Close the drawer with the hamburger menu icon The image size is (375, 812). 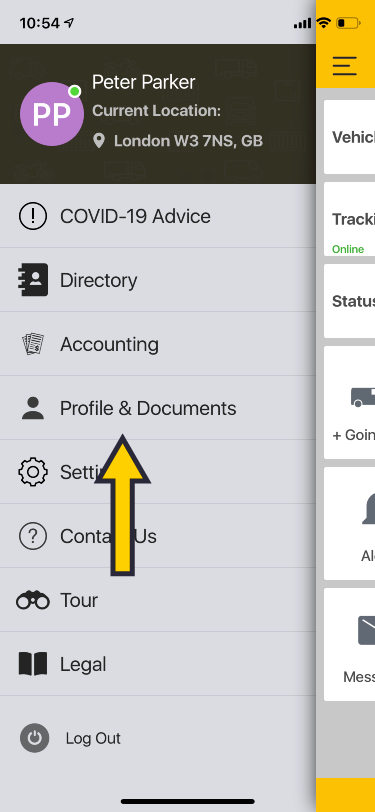click(x=345, y=66)
